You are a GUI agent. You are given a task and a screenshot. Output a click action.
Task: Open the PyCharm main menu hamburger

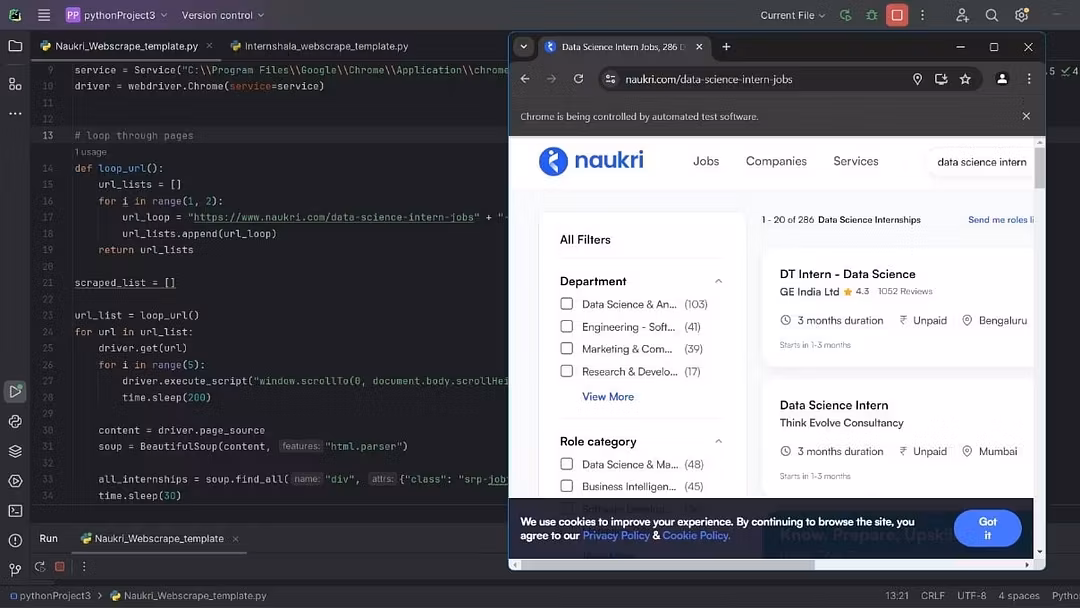coord(43,15)
